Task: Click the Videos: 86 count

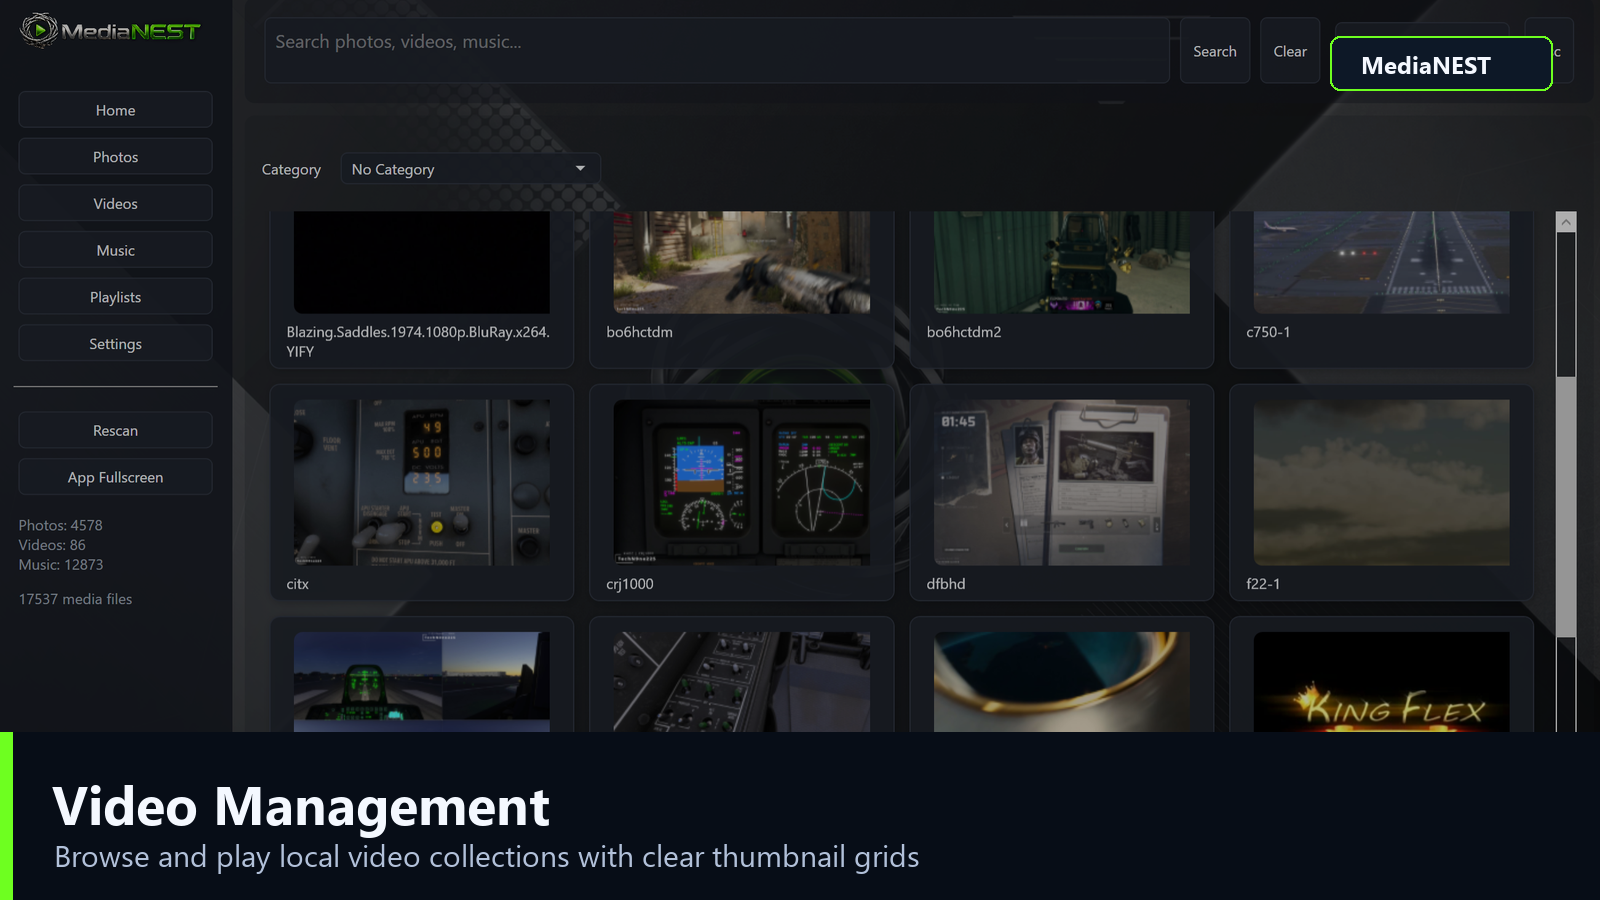Action: 52,545
